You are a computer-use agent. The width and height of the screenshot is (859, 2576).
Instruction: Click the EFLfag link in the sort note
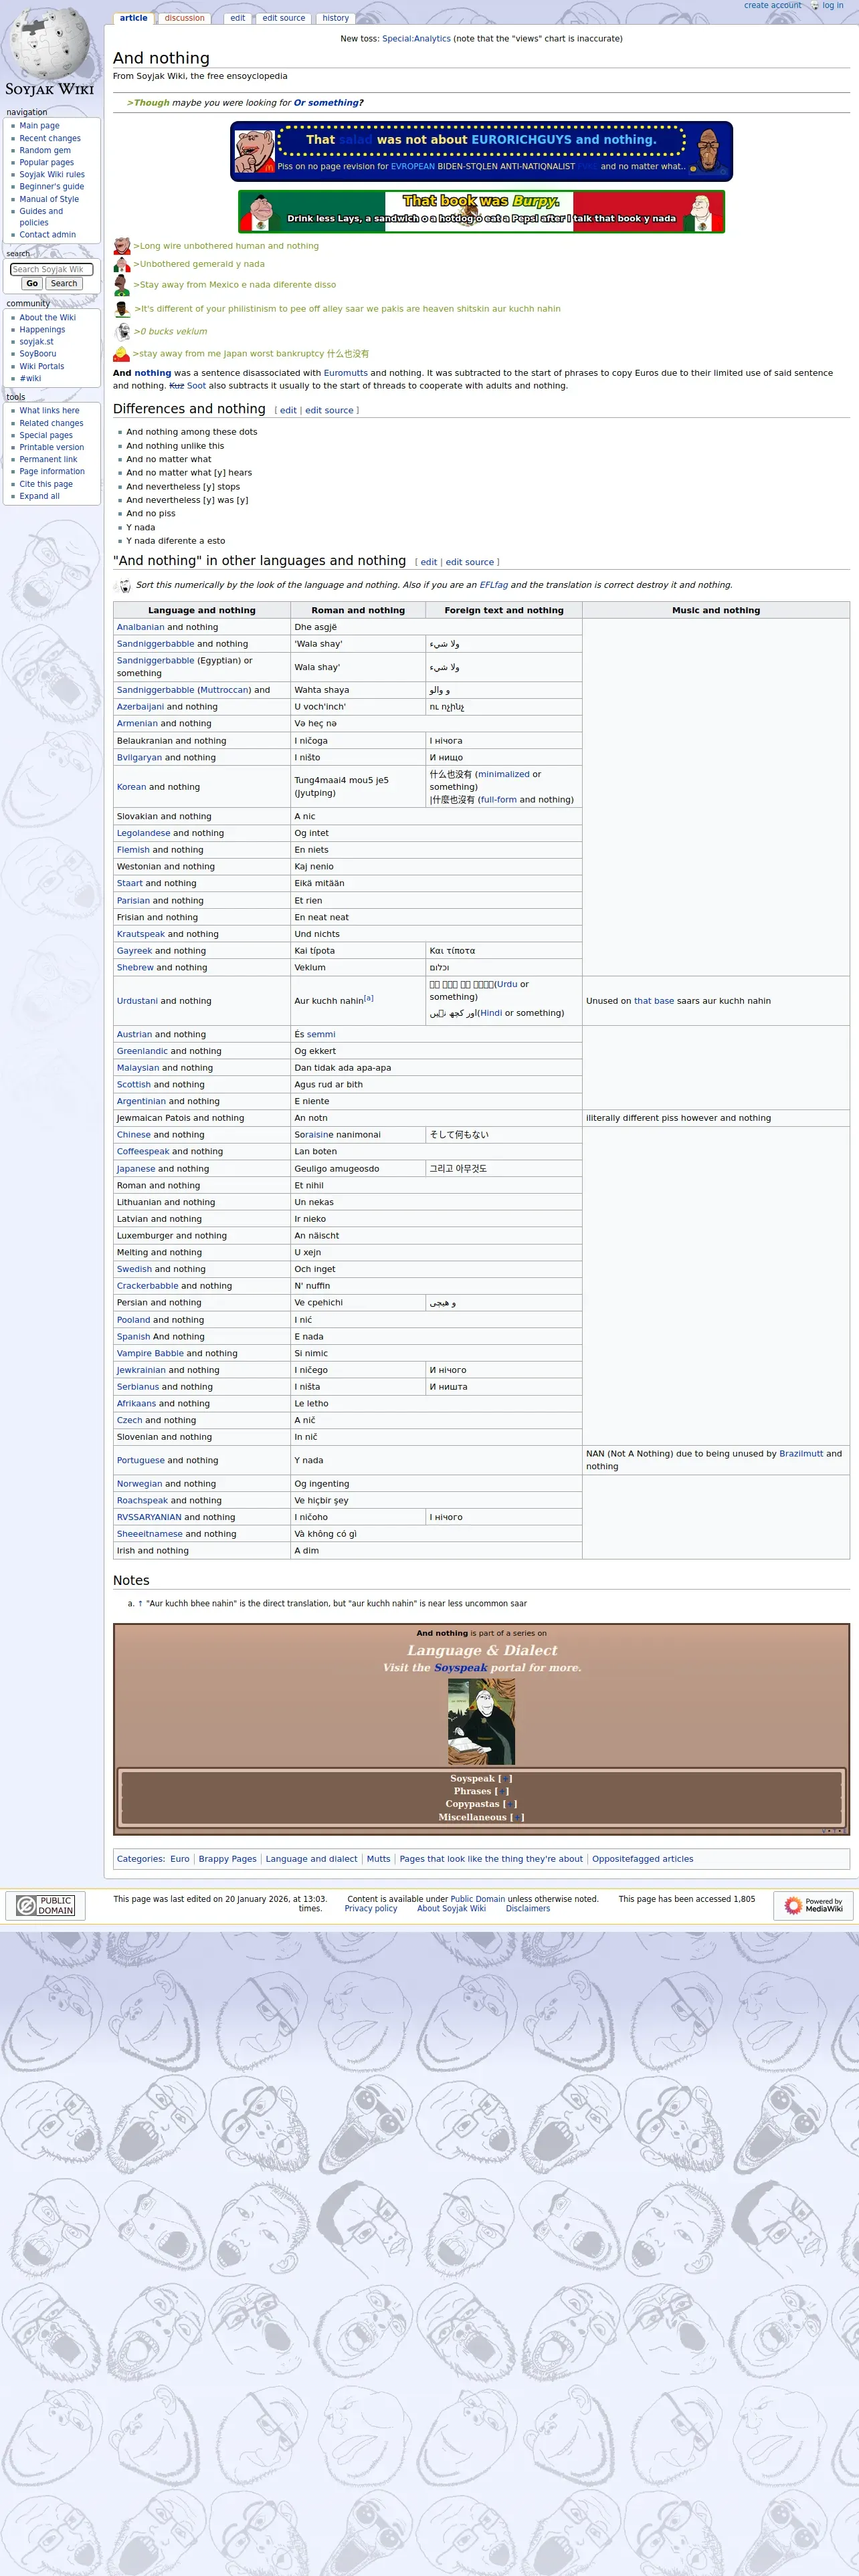coord(493,585)
